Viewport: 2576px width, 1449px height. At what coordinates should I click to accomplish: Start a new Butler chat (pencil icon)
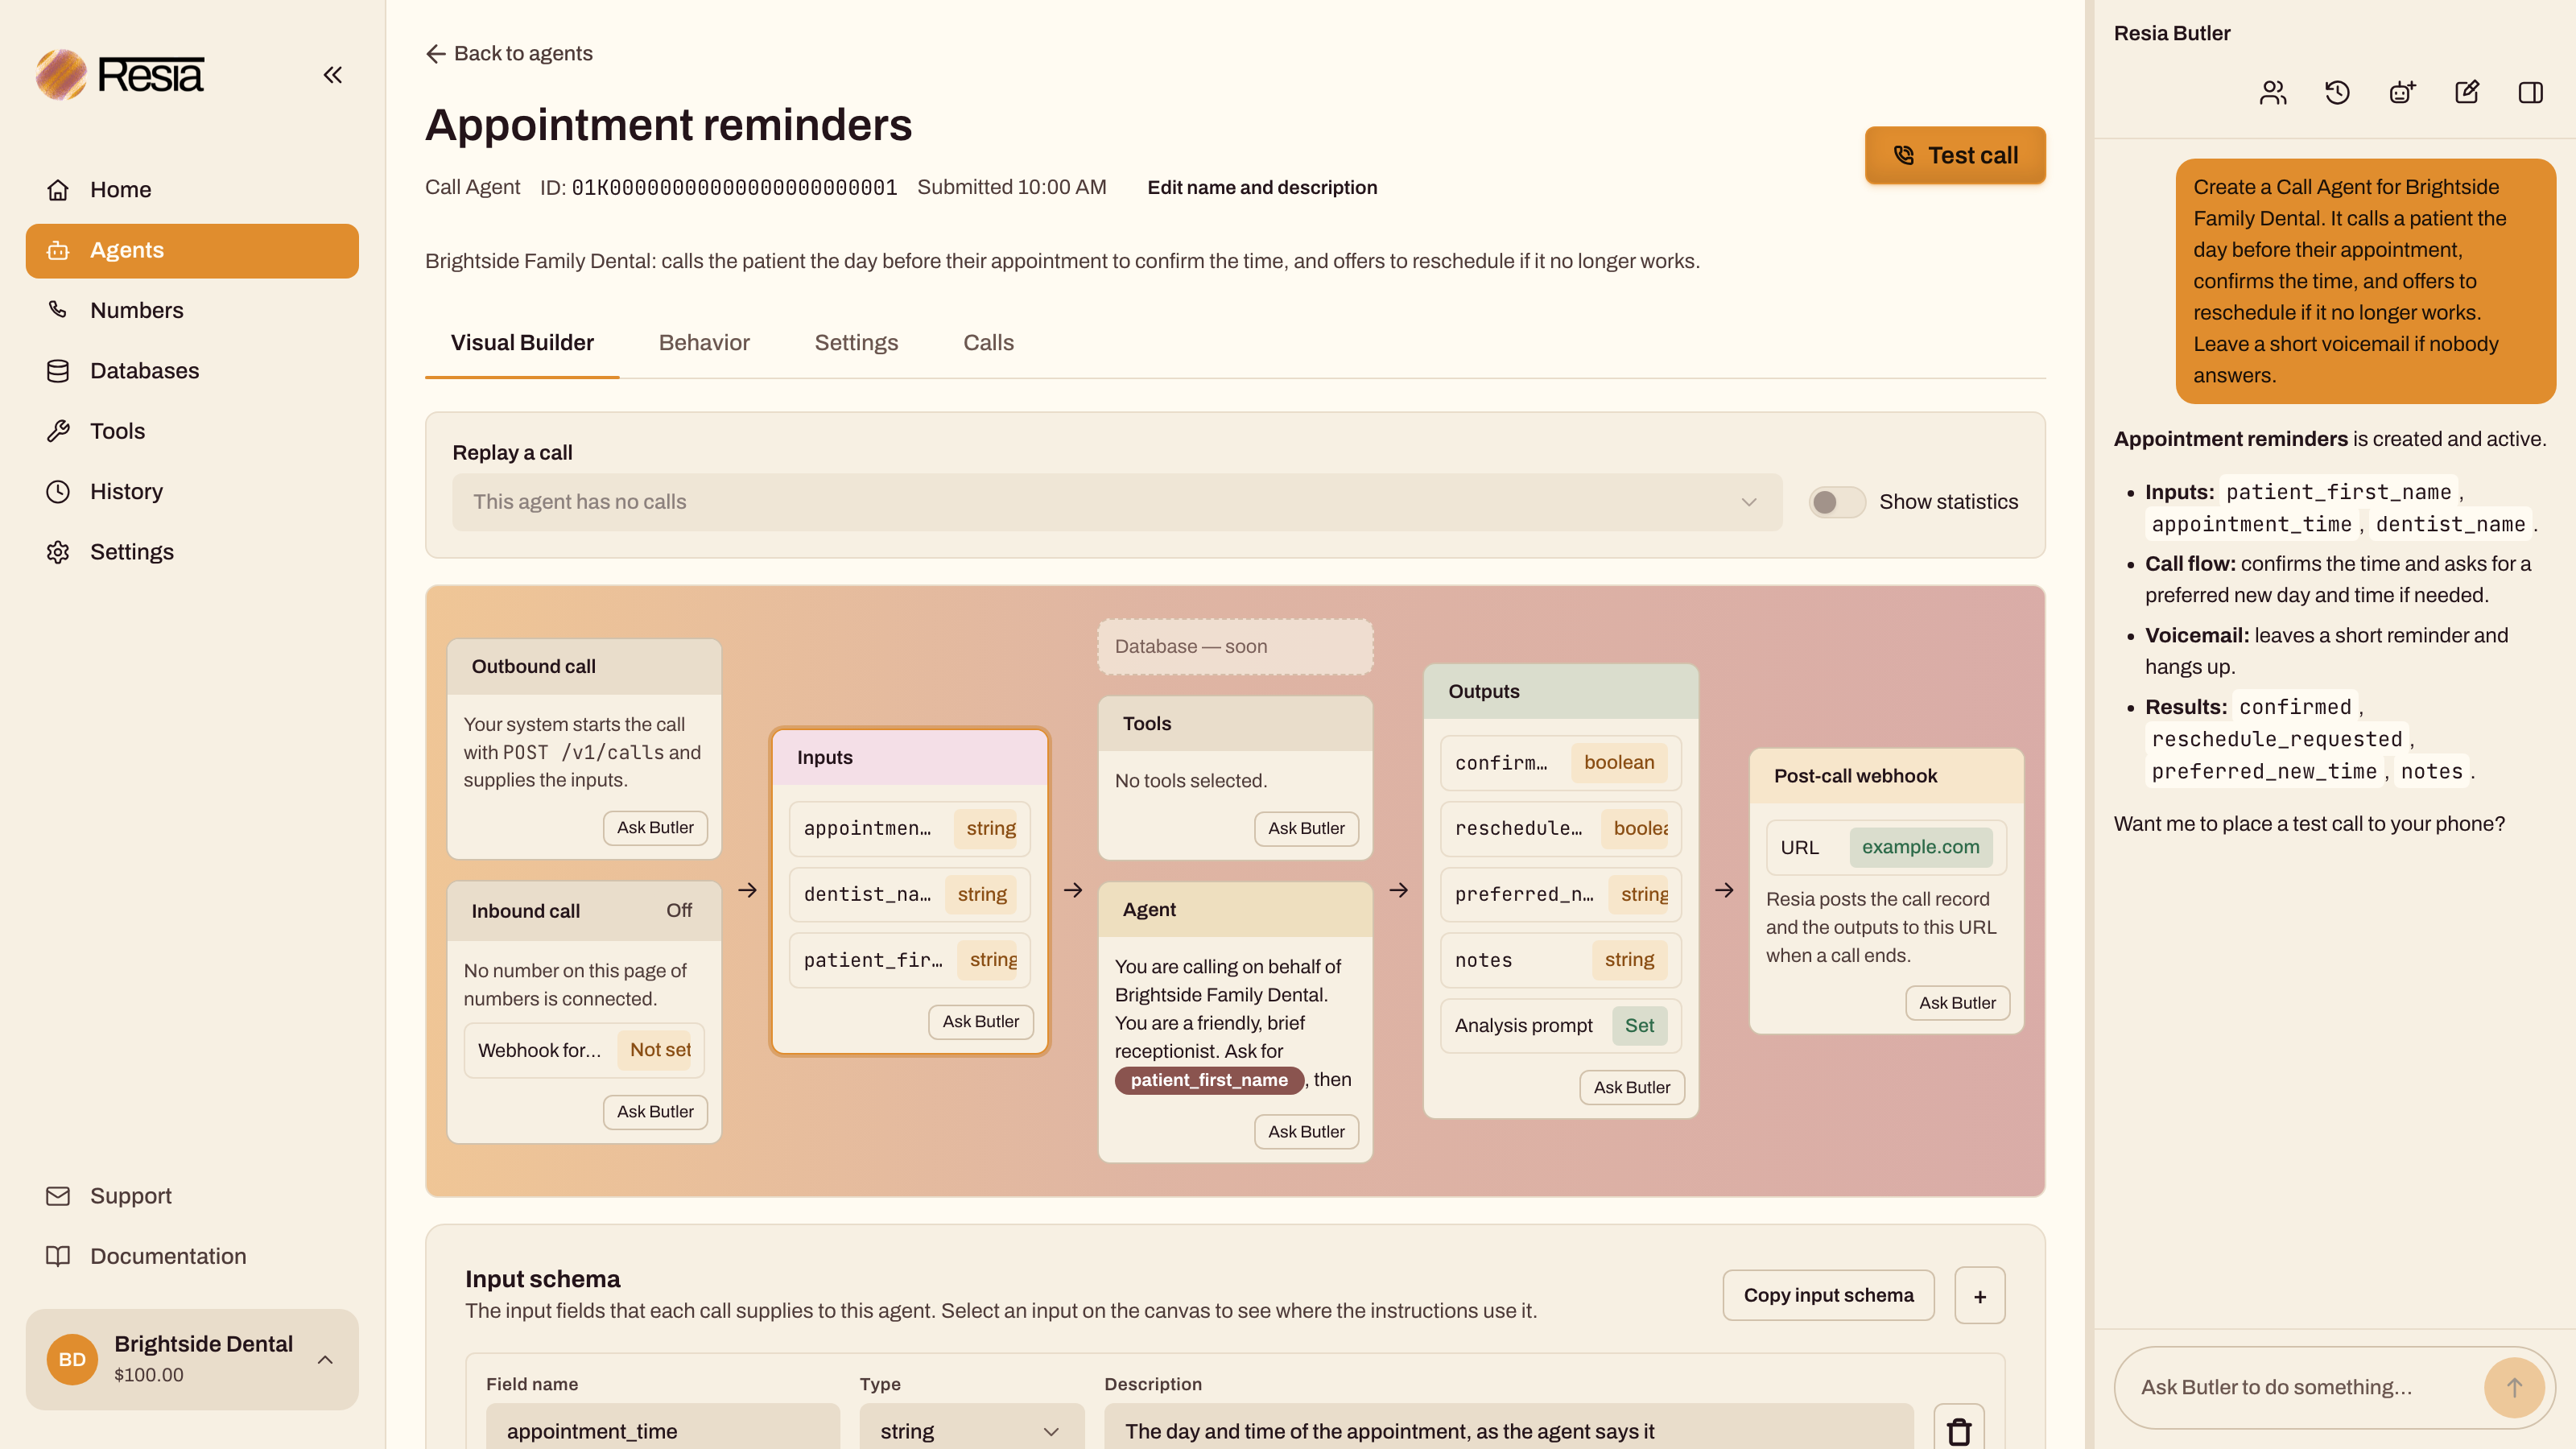(2467, 93)
